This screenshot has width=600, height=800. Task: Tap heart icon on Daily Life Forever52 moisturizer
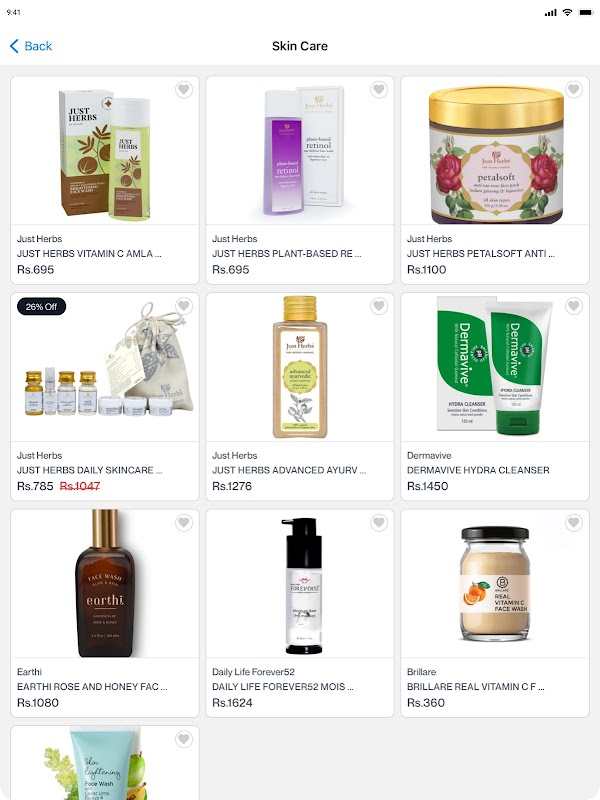tap(379, 522)
